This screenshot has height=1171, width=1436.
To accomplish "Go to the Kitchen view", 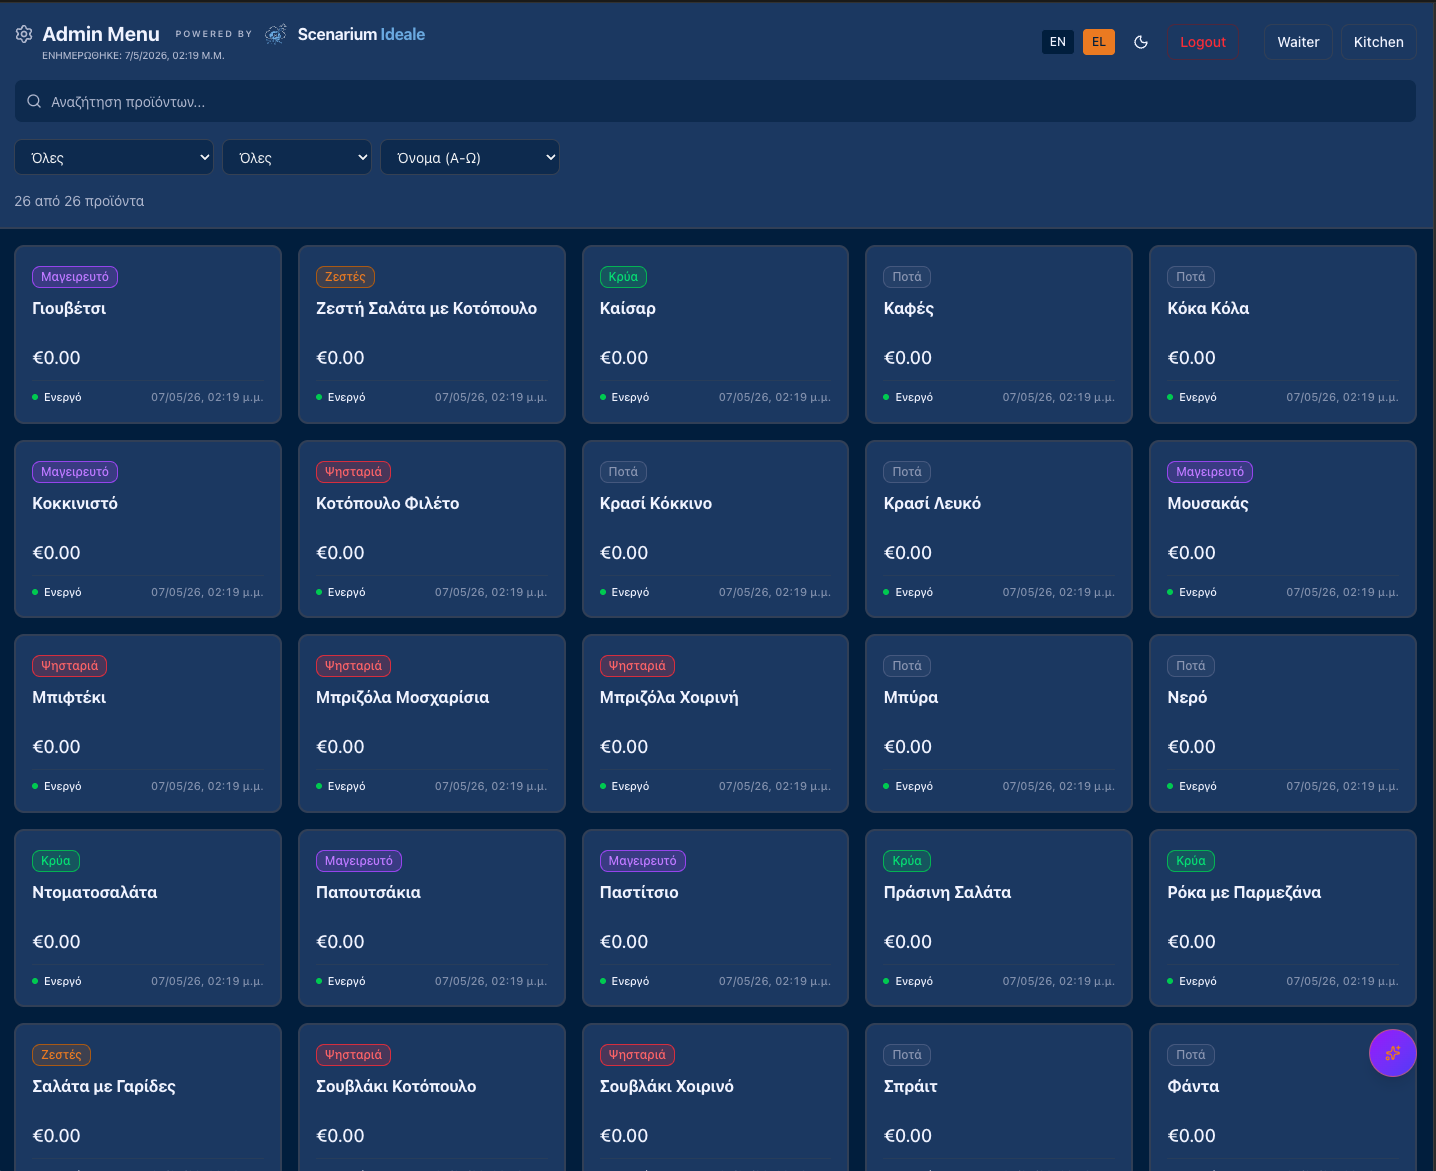I will [x=1379, y=42].
